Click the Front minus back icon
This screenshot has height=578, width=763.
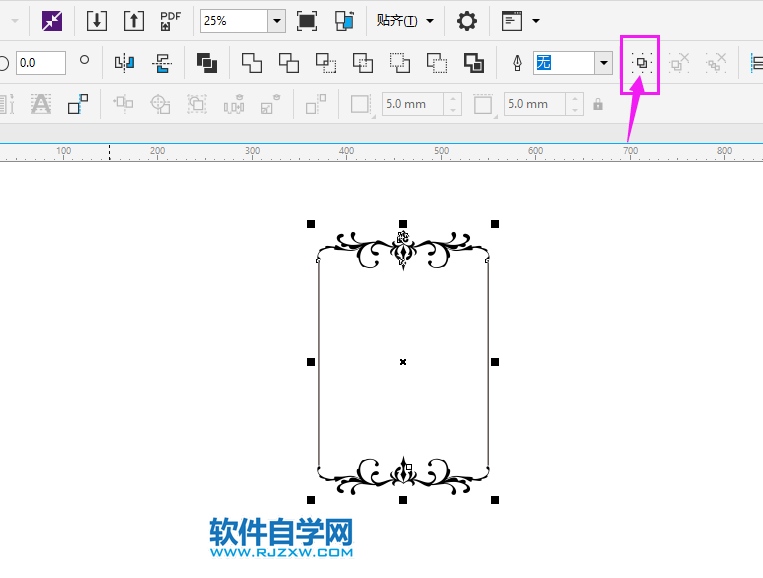coord(400,63)
